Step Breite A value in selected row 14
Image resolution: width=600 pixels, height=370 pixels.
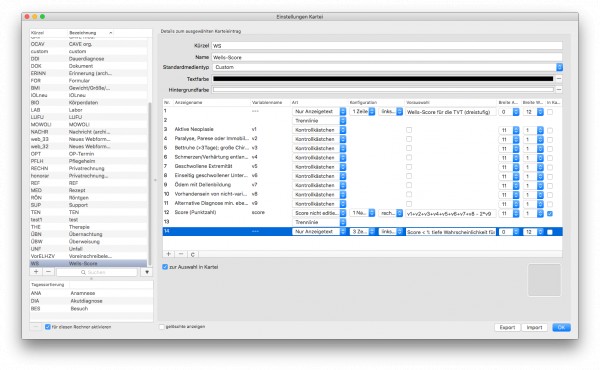click(516, 232)
